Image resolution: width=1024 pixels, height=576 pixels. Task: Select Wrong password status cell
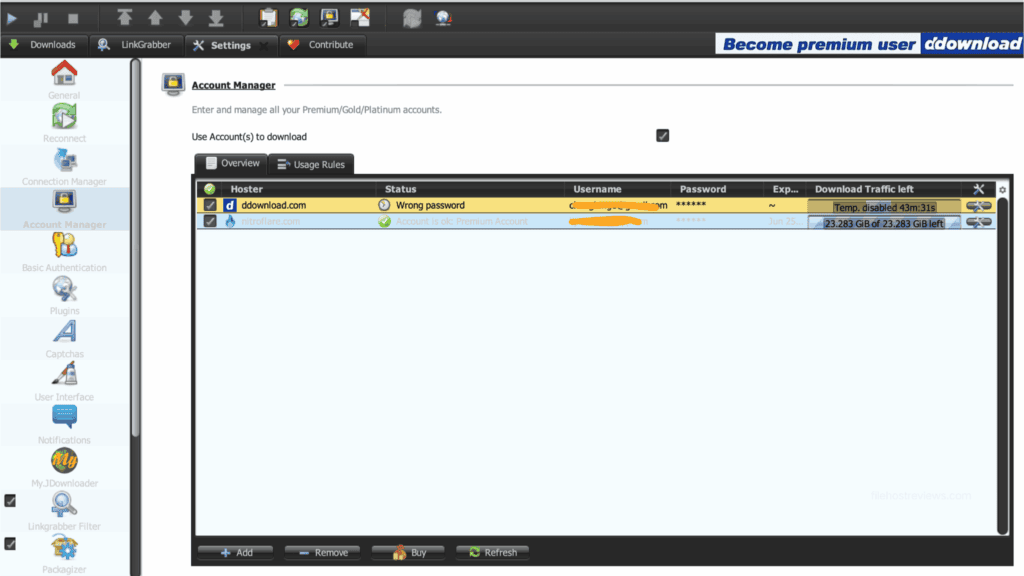(470, 205)
